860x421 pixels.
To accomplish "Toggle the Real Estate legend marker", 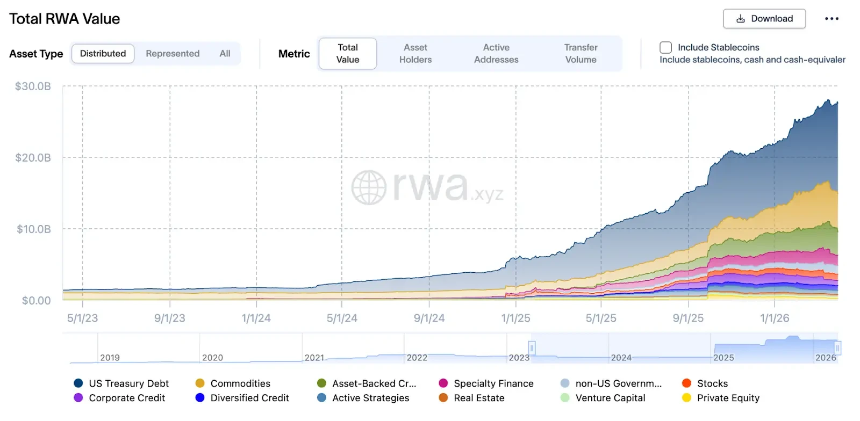I will tap(443, 398).
